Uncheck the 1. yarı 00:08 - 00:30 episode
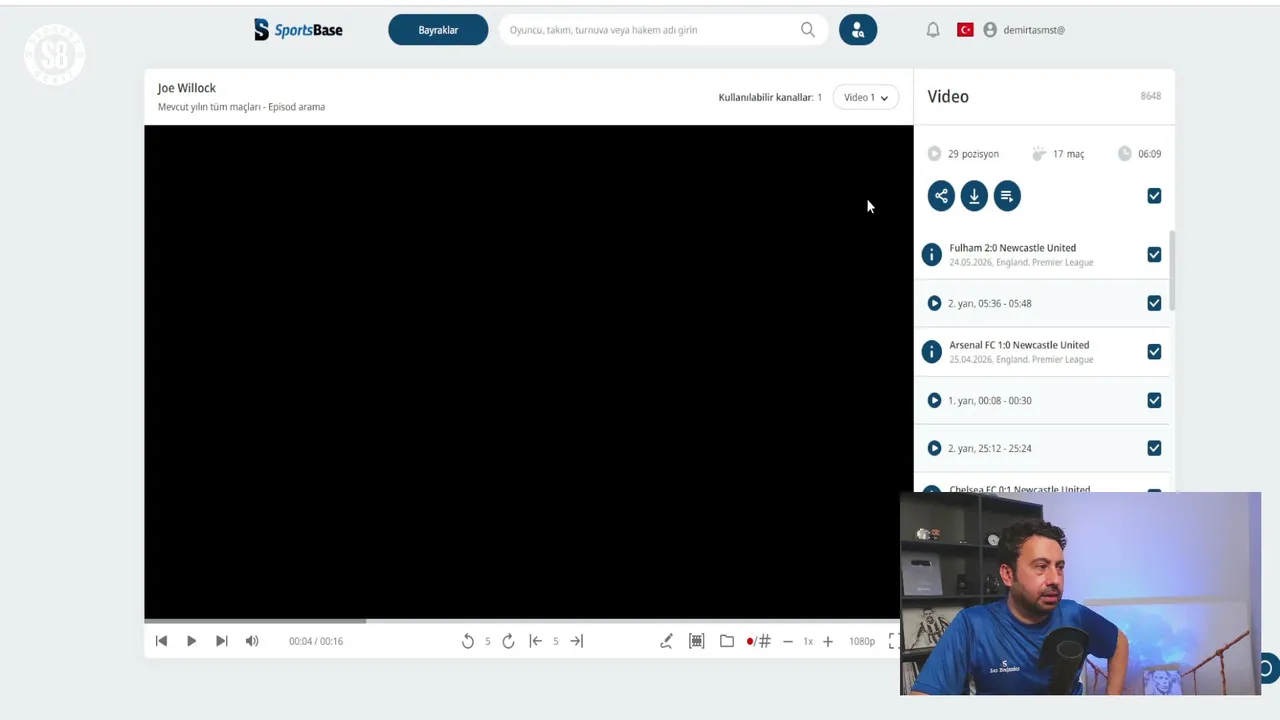 [x=1154, y=400]
